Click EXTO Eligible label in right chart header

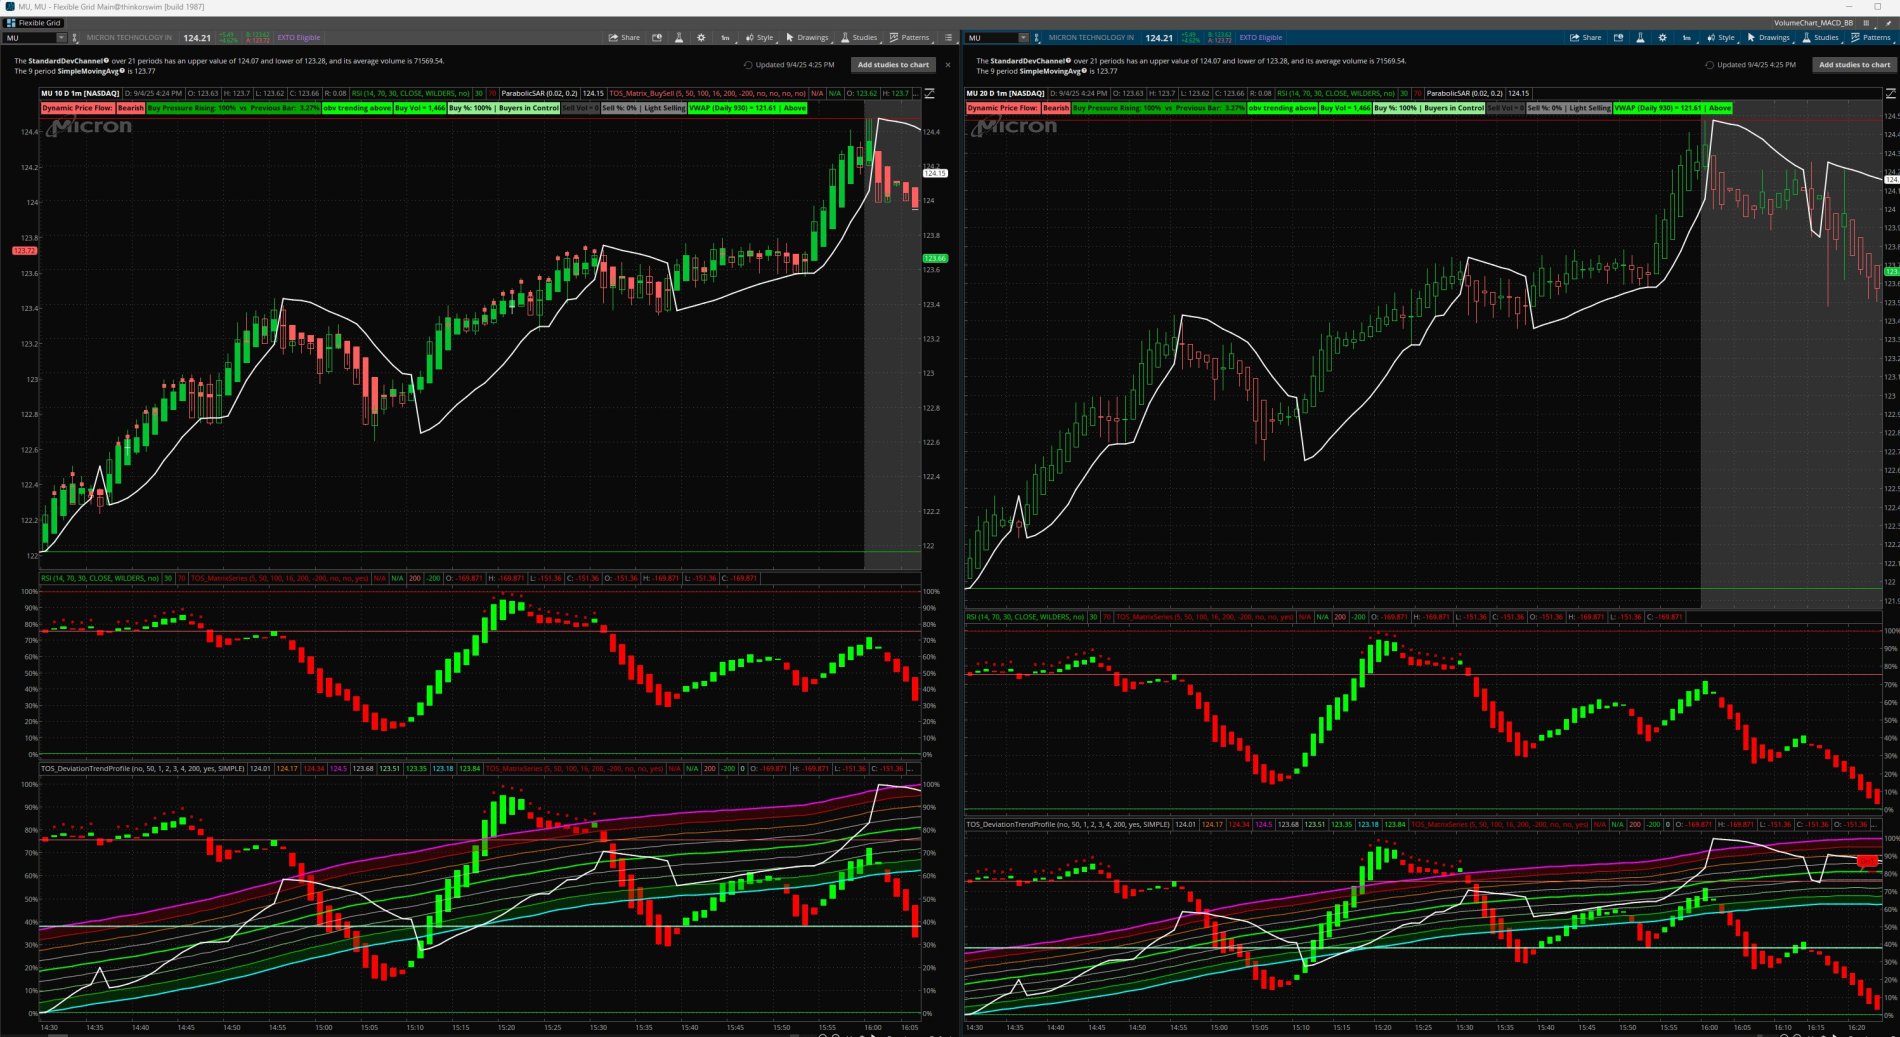(x=1261, y=38)
